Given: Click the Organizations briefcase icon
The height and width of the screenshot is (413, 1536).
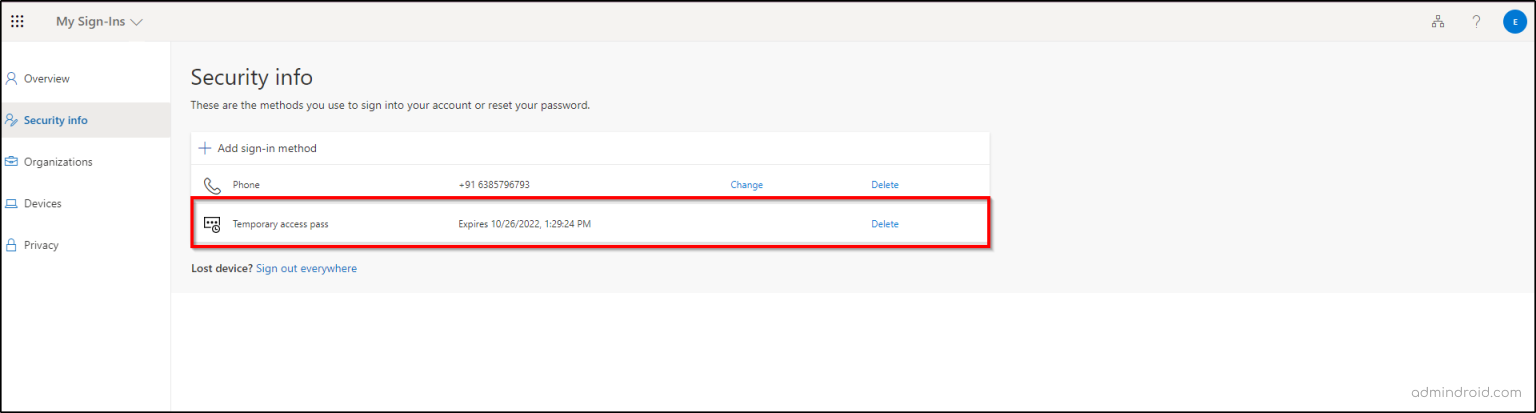Looking at the screenshot, I should pyautogui.click(x=12, y=162).
